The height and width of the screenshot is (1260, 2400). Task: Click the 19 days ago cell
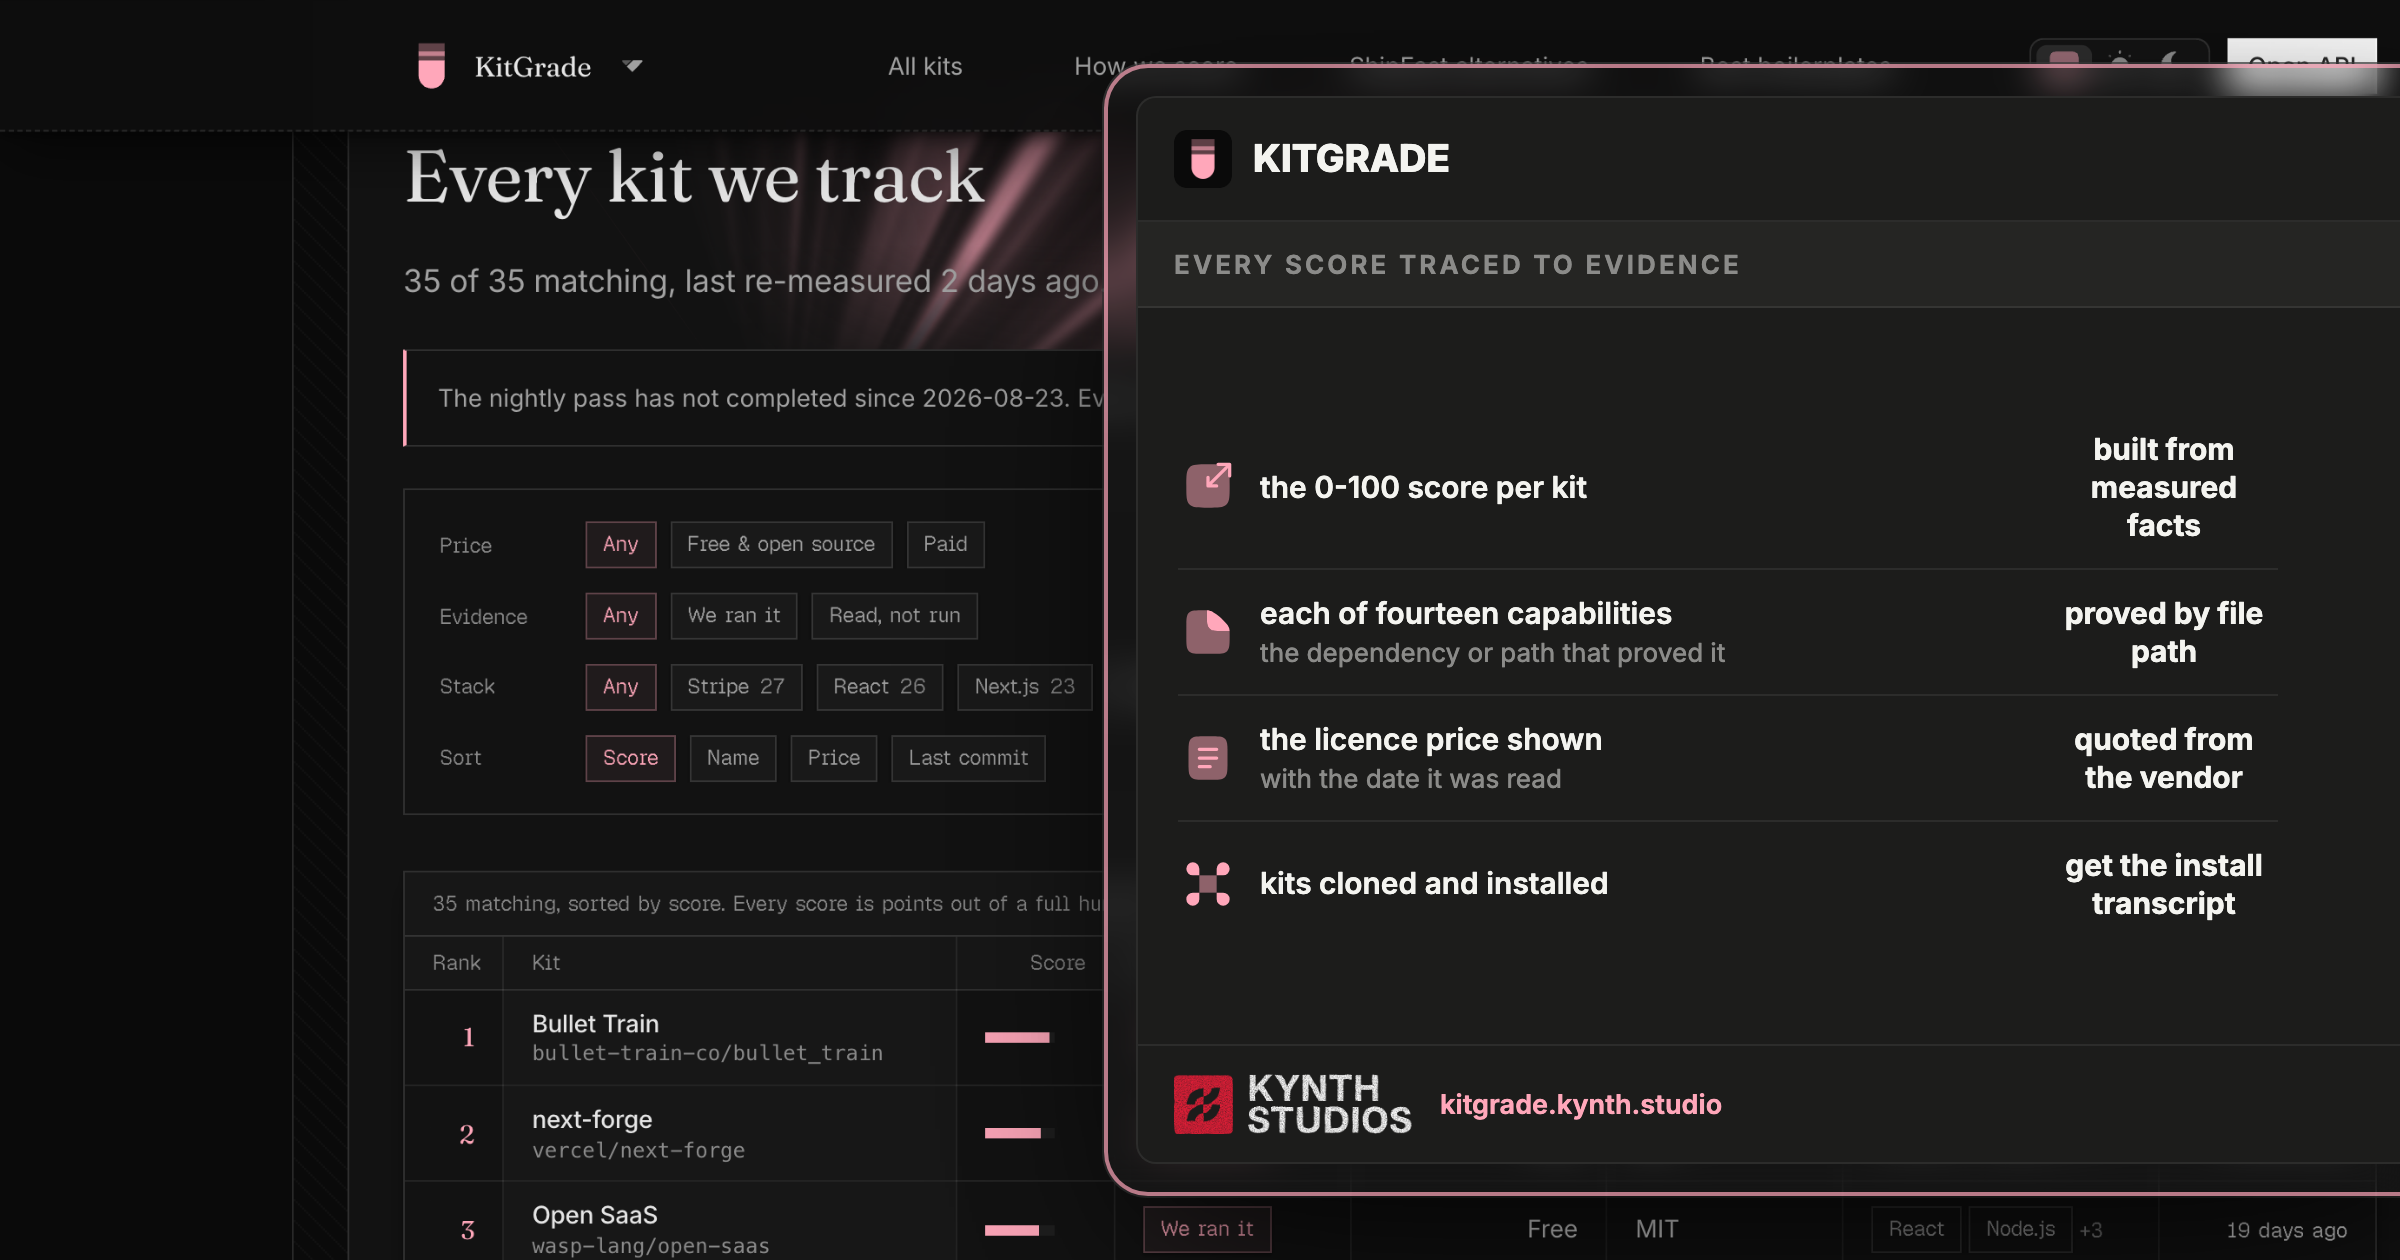pyautogui.click(x=2287, y=1230)
